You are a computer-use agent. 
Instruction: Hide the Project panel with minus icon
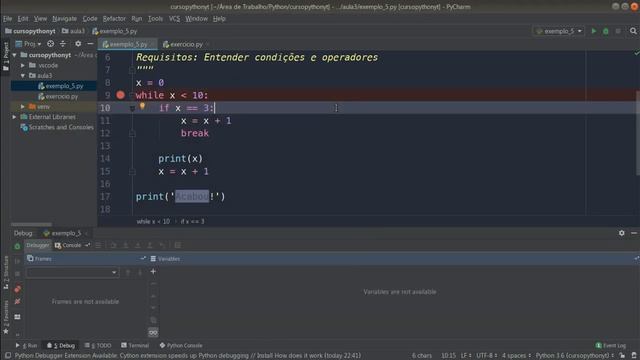point(90,44)
